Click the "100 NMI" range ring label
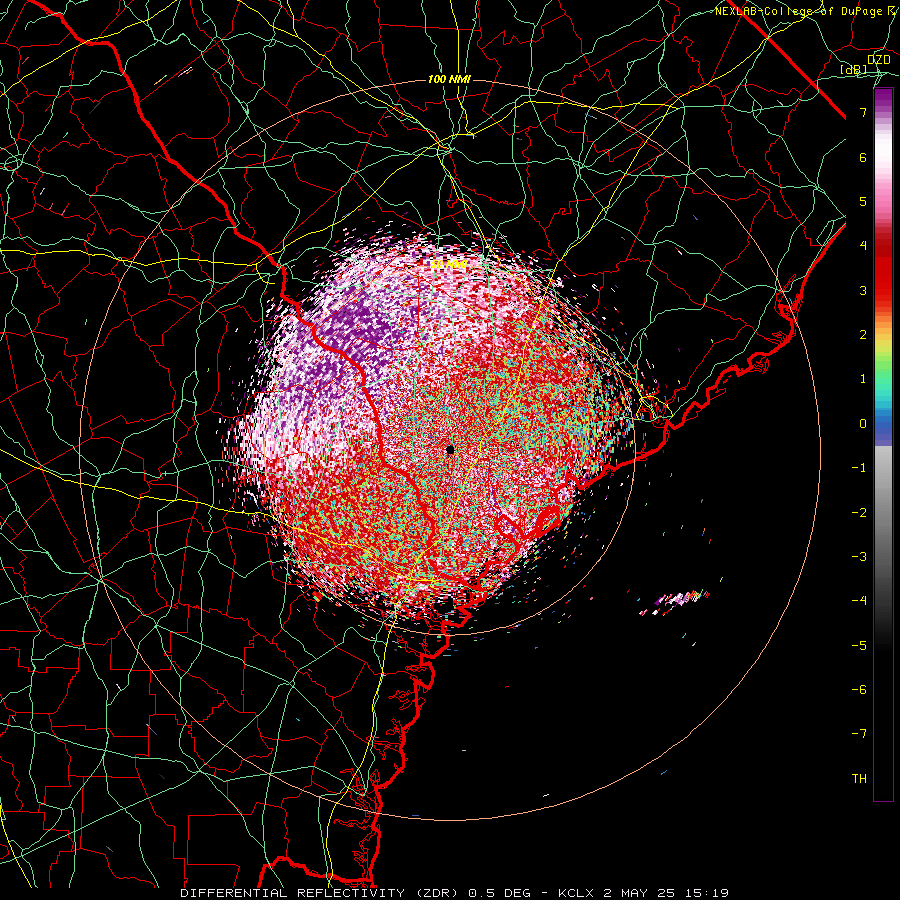 pyautogui.click(x=449, y=79)
